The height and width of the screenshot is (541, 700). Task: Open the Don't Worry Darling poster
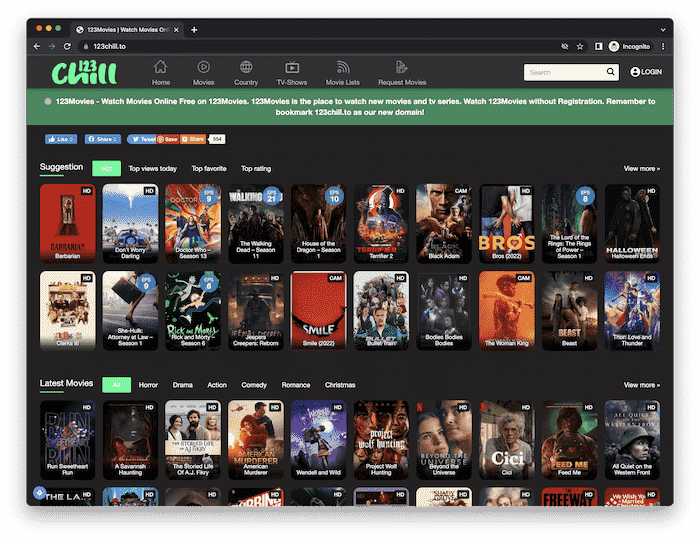(130, 224)
